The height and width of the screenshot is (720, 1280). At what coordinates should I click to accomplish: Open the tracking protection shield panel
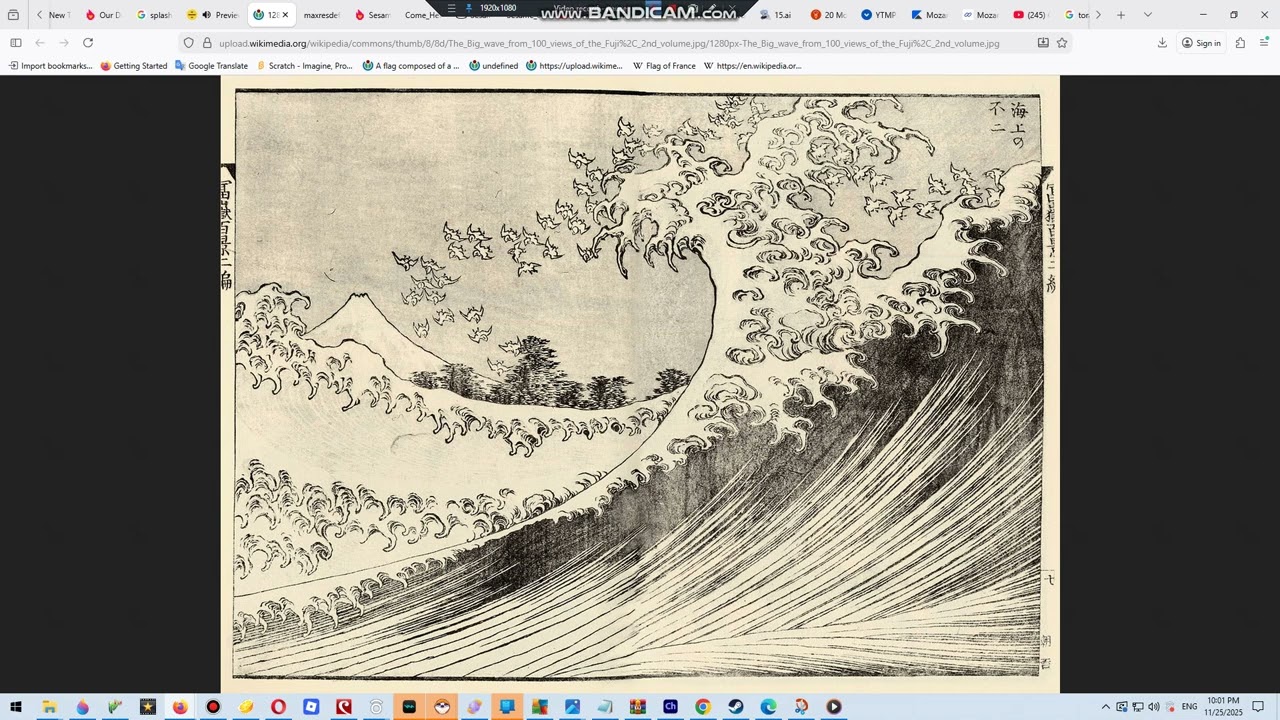pyautogui.click(x=188, y=43)
